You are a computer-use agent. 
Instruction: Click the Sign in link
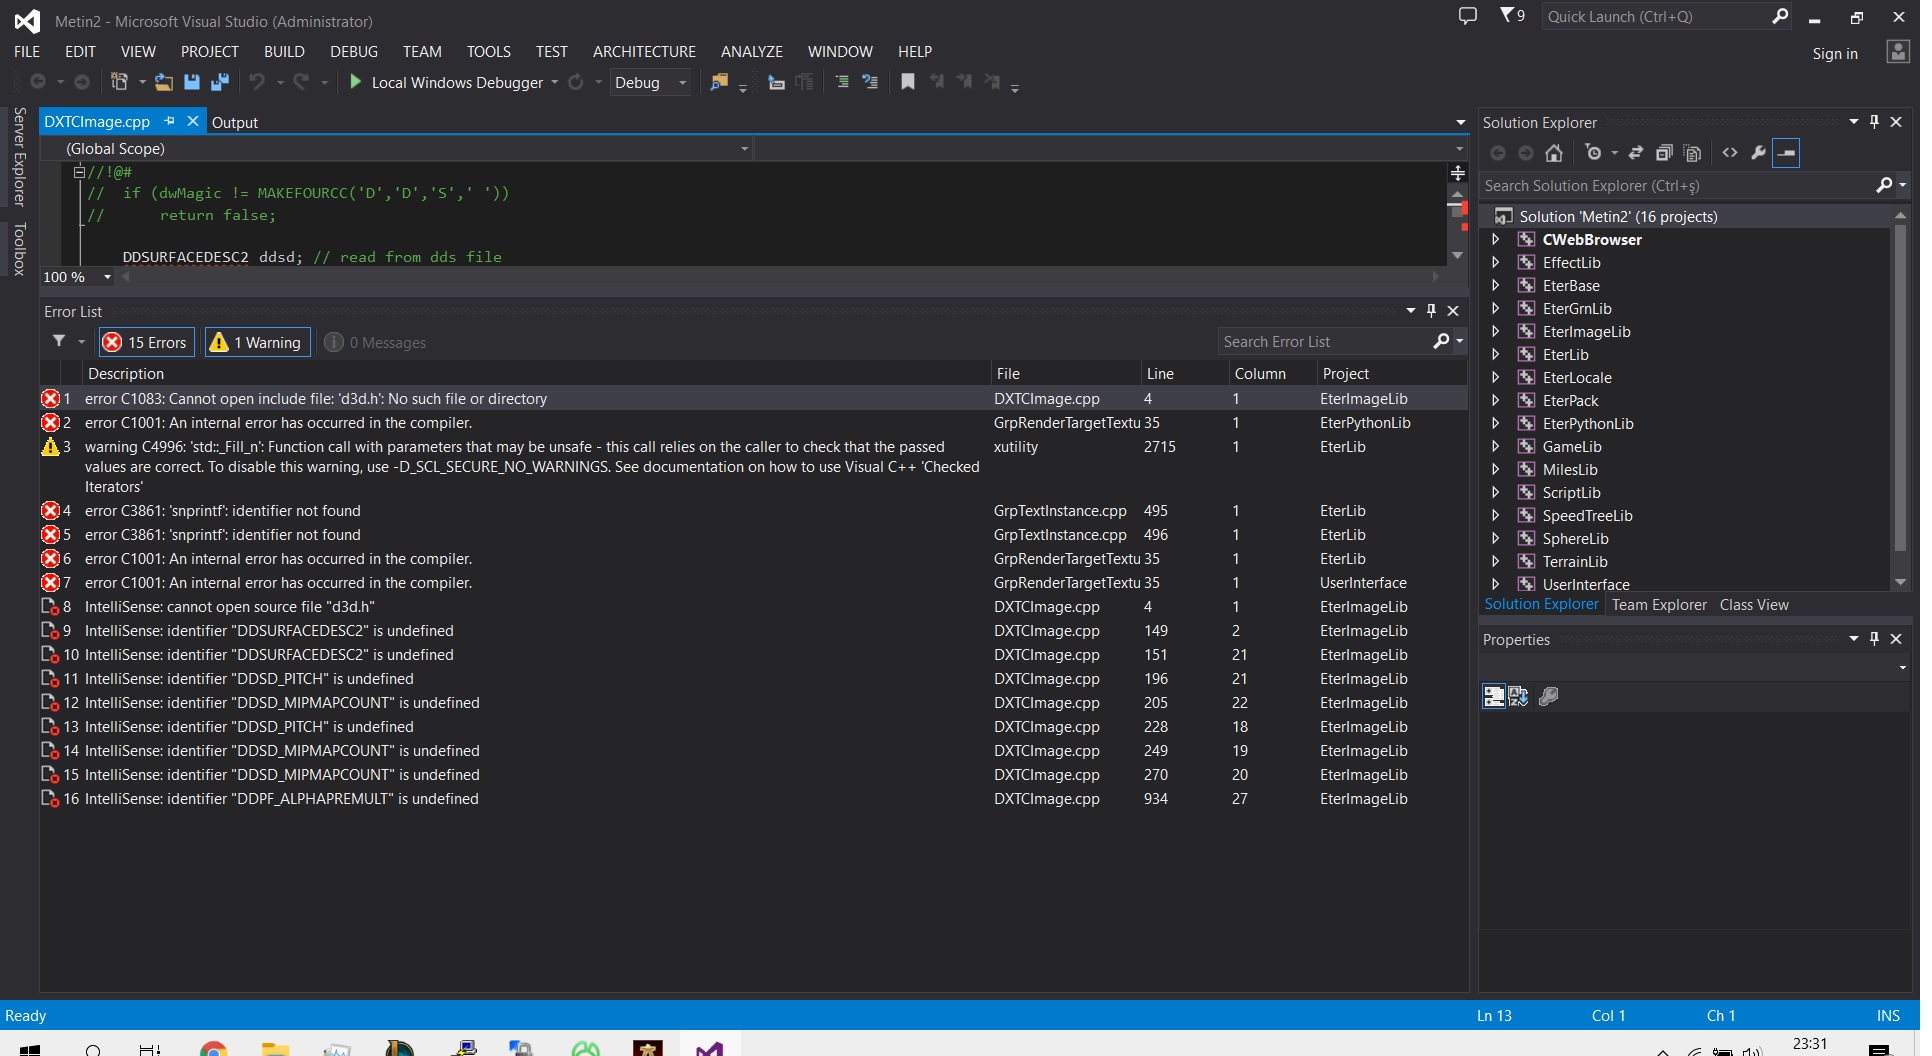click(x=1835, y=53)
